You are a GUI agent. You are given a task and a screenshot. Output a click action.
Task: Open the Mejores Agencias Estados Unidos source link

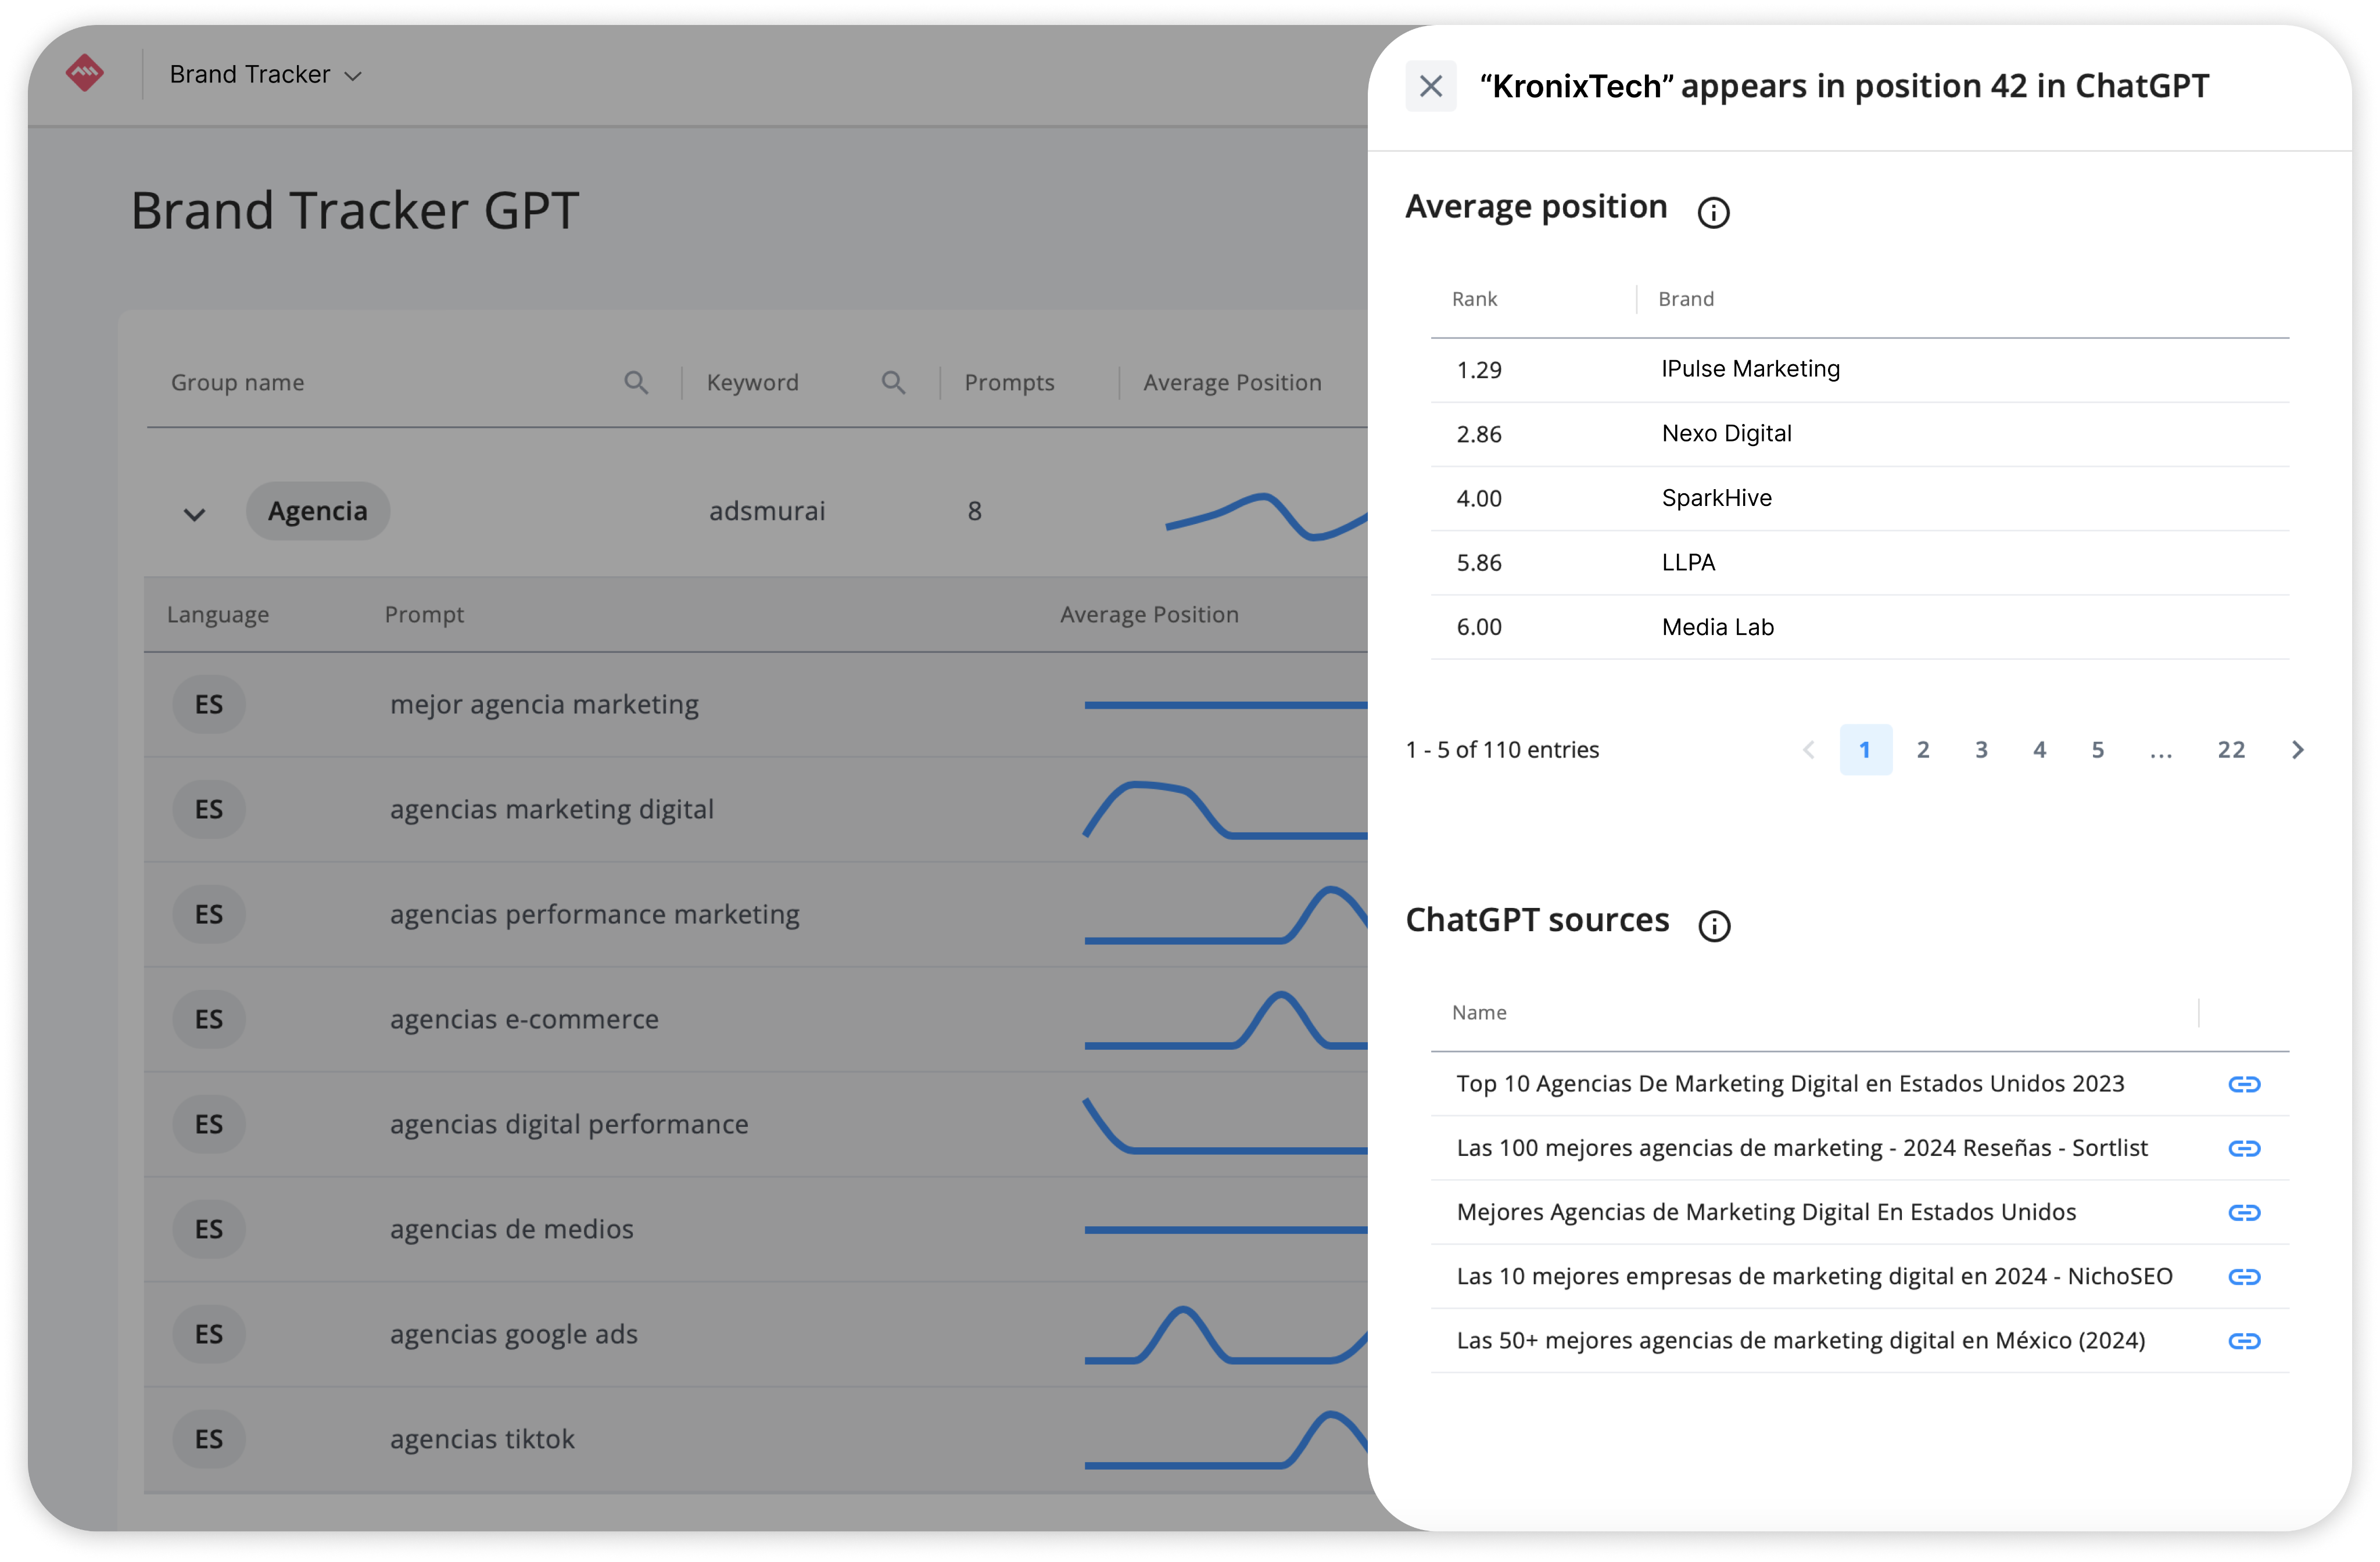pos(2244,1212)
